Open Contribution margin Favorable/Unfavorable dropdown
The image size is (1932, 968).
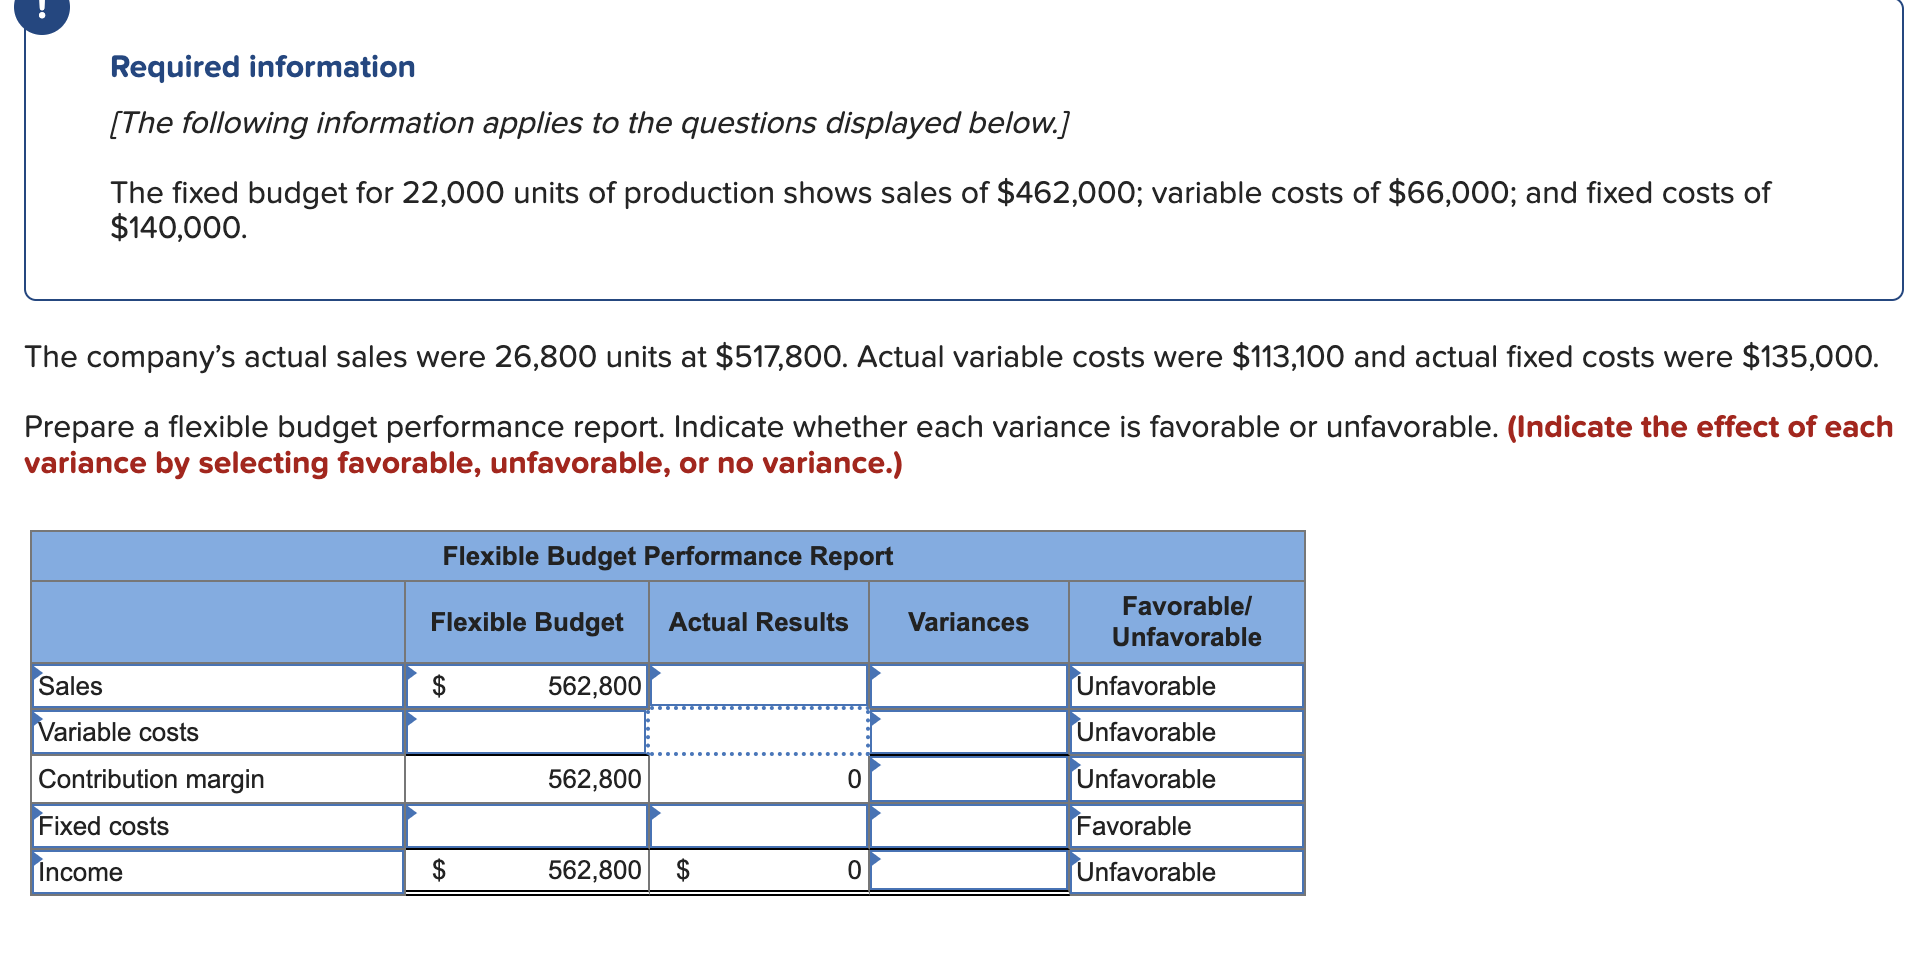pyautogui.click(x=1187, y=779)
